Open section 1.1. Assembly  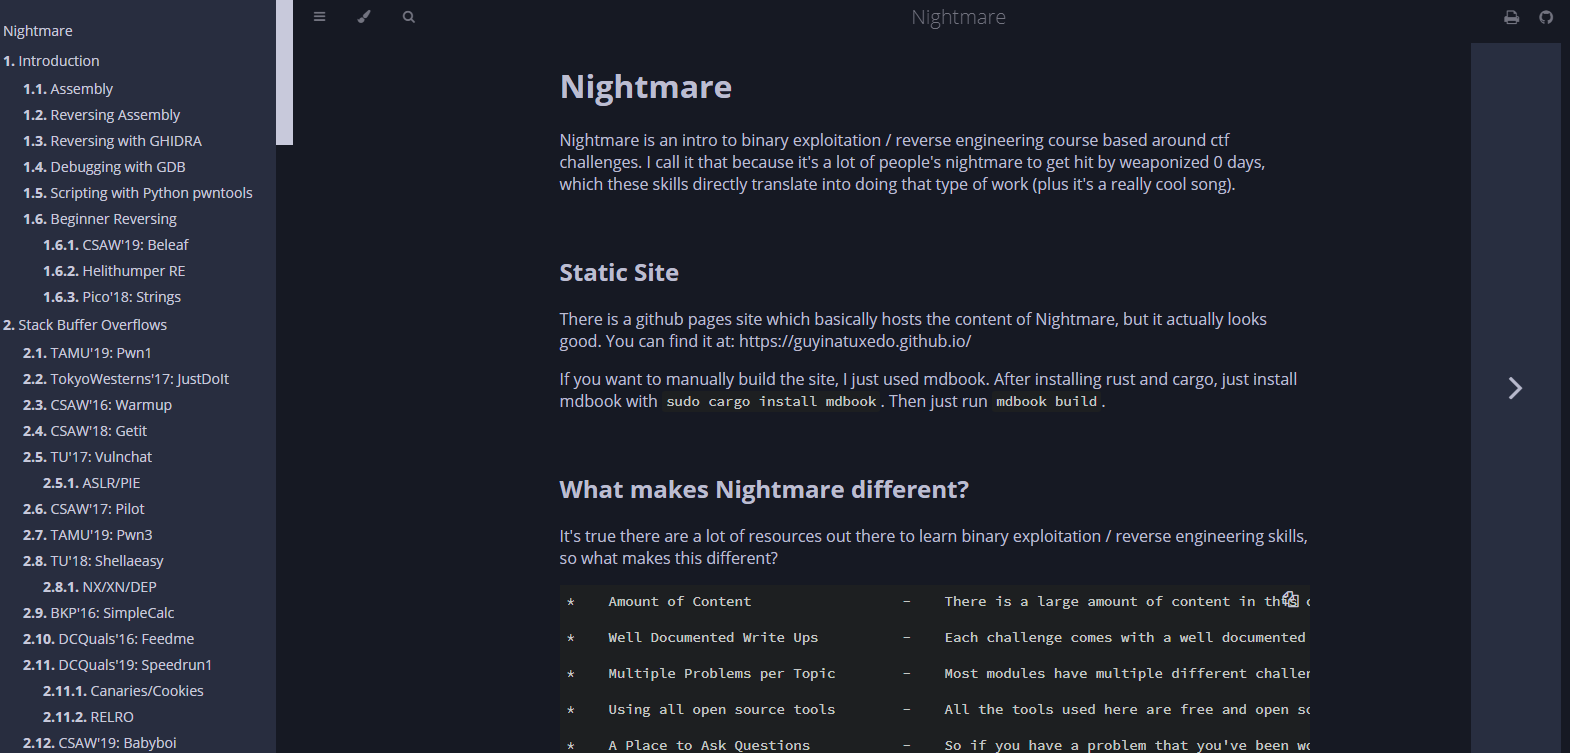tap(68, 89)
